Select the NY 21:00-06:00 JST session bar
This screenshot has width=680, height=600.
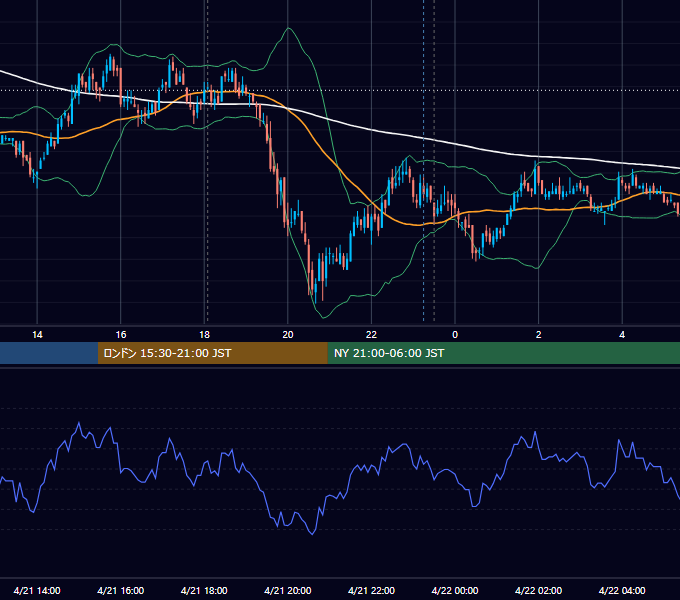503,353
